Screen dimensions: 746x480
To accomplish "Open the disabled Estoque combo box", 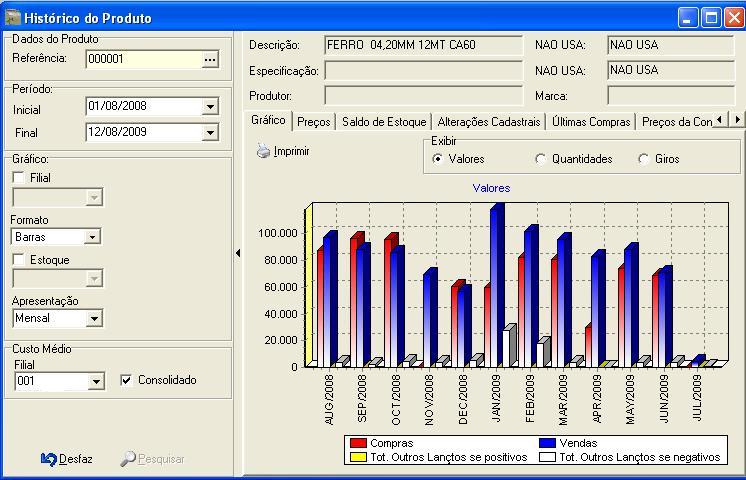I will click(94, 278).
